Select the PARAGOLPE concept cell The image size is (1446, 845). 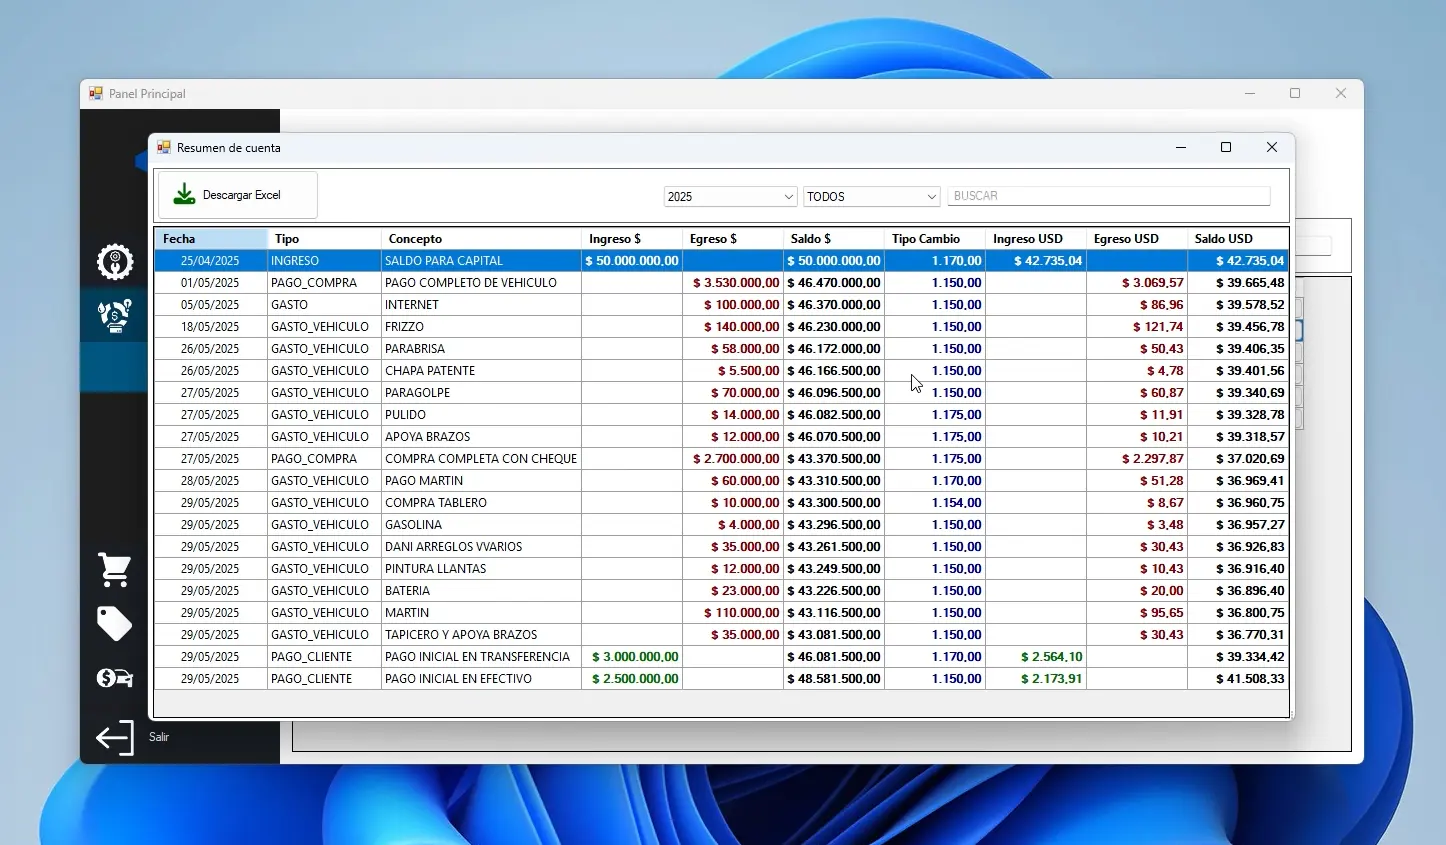(481, 393)
